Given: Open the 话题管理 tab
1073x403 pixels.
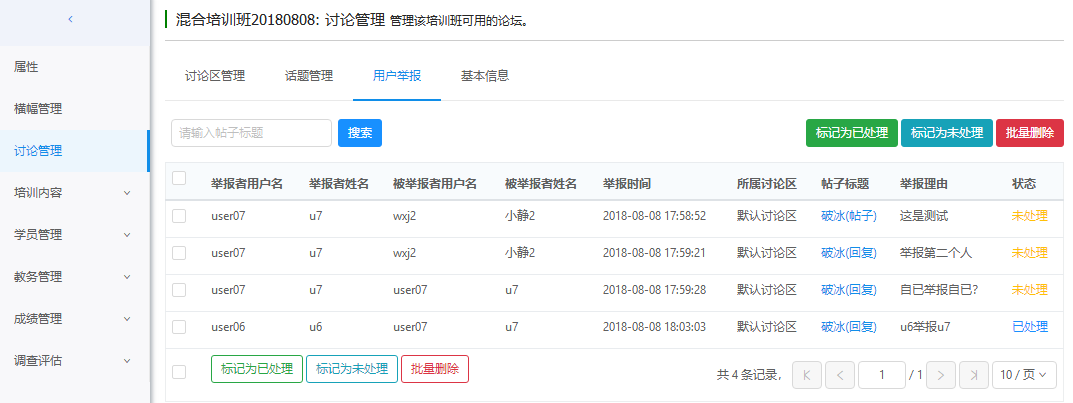Looking at the screenshot, I should (x=309, y=75).
